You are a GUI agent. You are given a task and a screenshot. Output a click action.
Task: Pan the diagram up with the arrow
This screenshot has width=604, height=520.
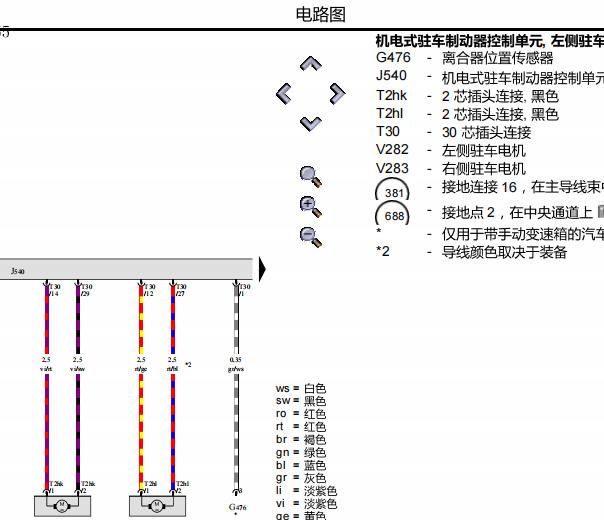311,64
